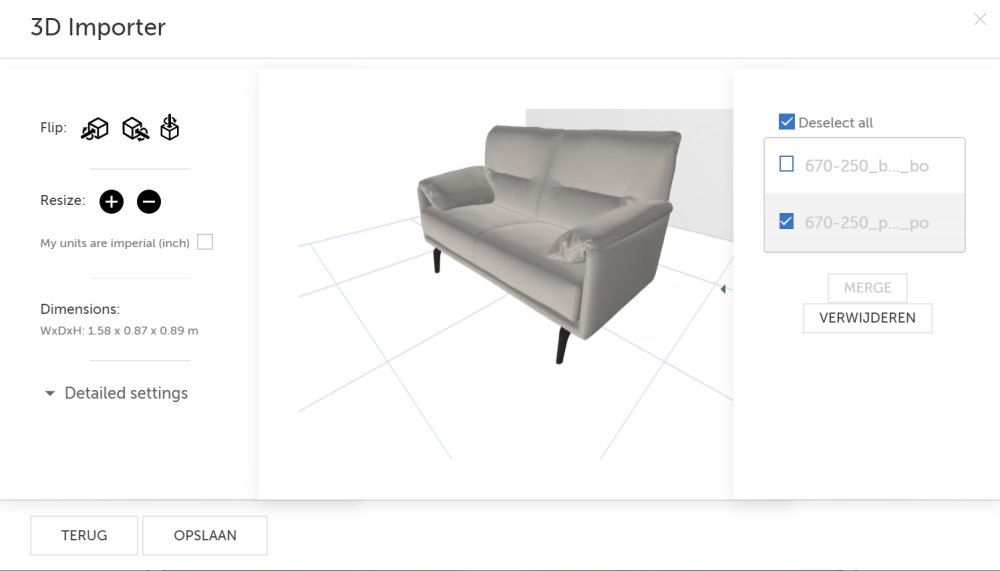The image size is (1000, 571).
Task: Click the Detailed settings disclosure triangle
Action: [50, 394]
